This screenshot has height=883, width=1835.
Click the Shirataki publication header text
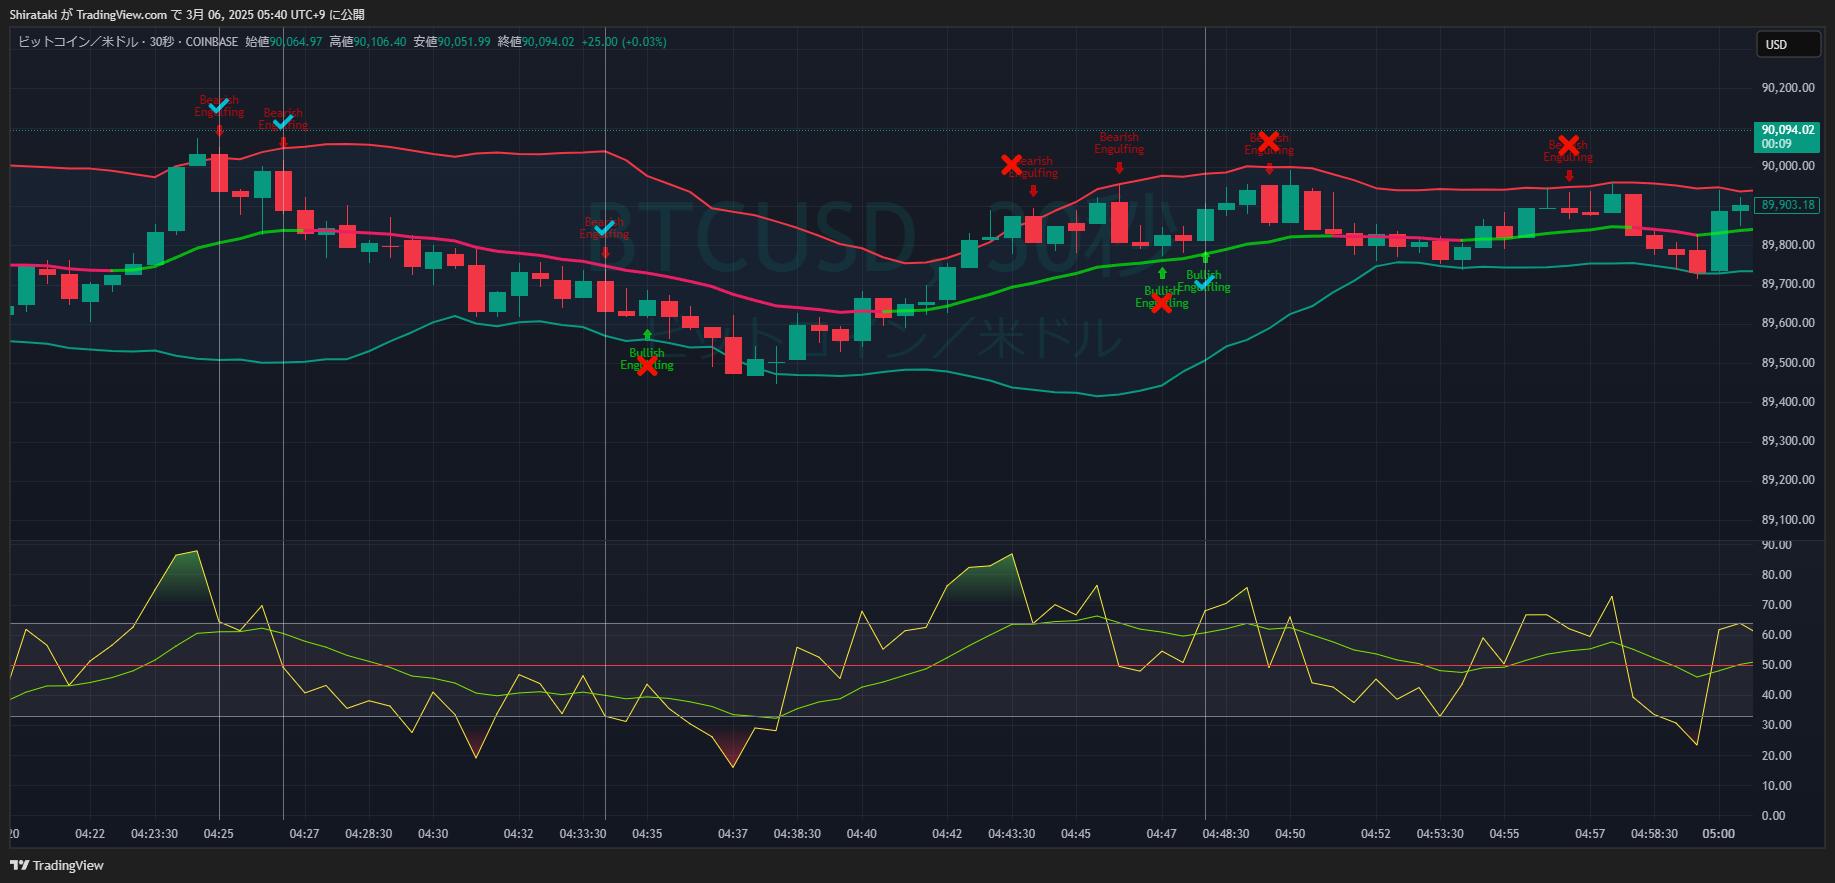tap(187, 15)
